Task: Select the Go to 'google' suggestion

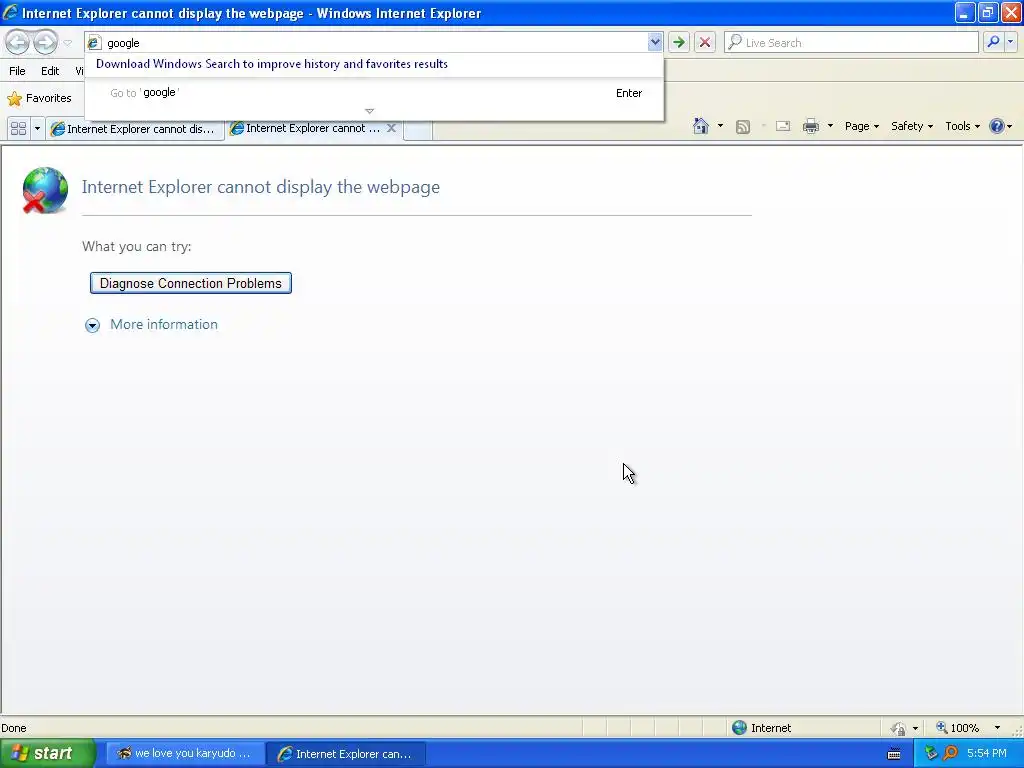Action: [375, 93]
